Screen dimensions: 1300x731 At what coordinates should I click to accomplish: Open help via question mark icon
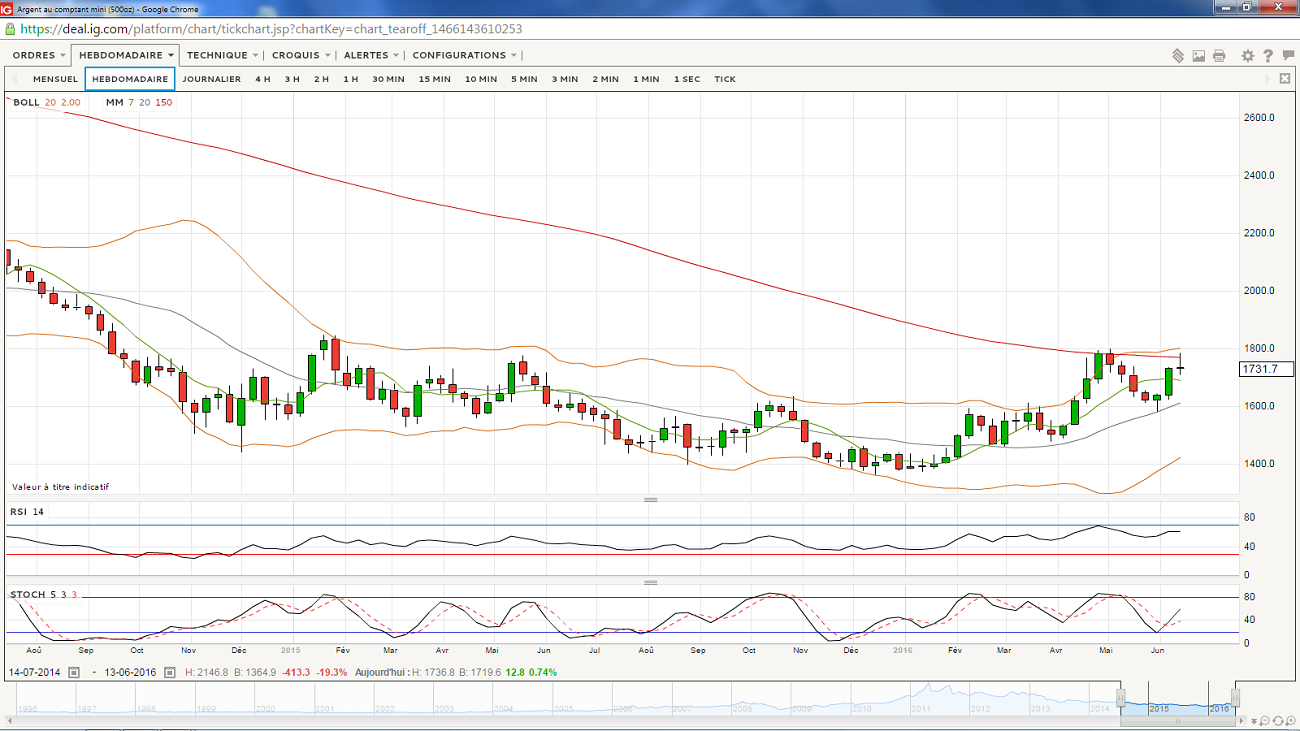pyautogui.click(x=1268, y=56)
